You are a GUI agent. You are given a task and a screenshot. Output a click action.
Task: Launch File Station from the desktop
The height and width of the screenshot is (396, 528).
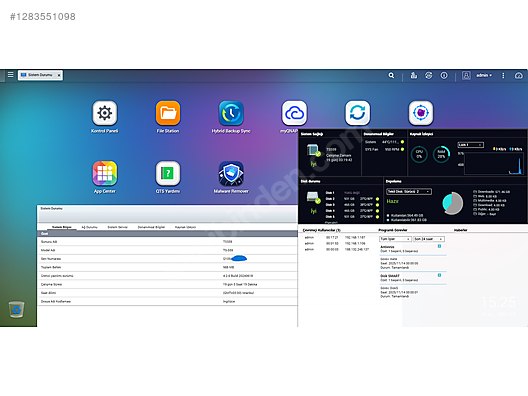[168, 113]
